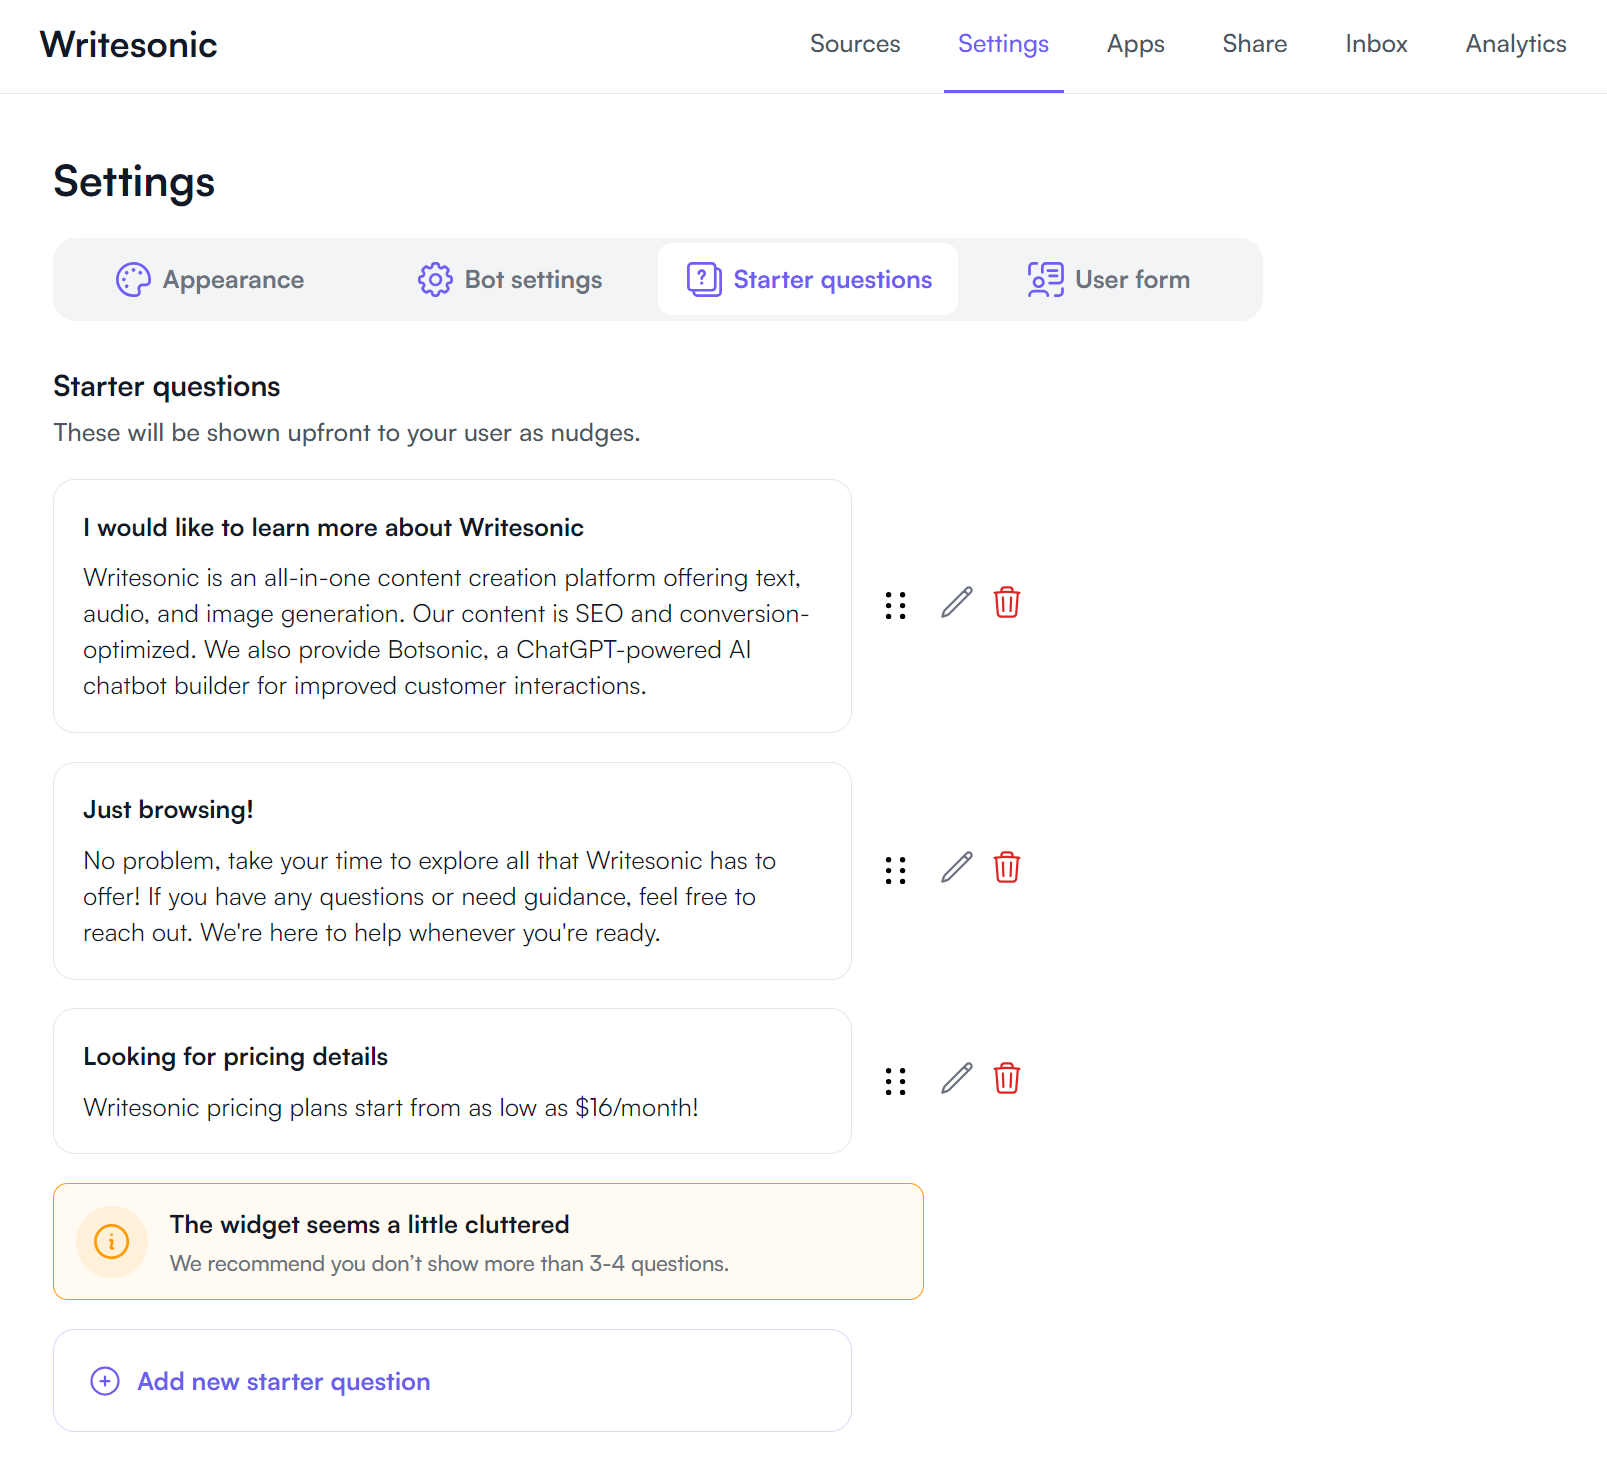Screen dimensions: 1607x1473
Task: Edit the pricing question with pencil icon
Action: pyautogui.click(x=957, y=1078)
